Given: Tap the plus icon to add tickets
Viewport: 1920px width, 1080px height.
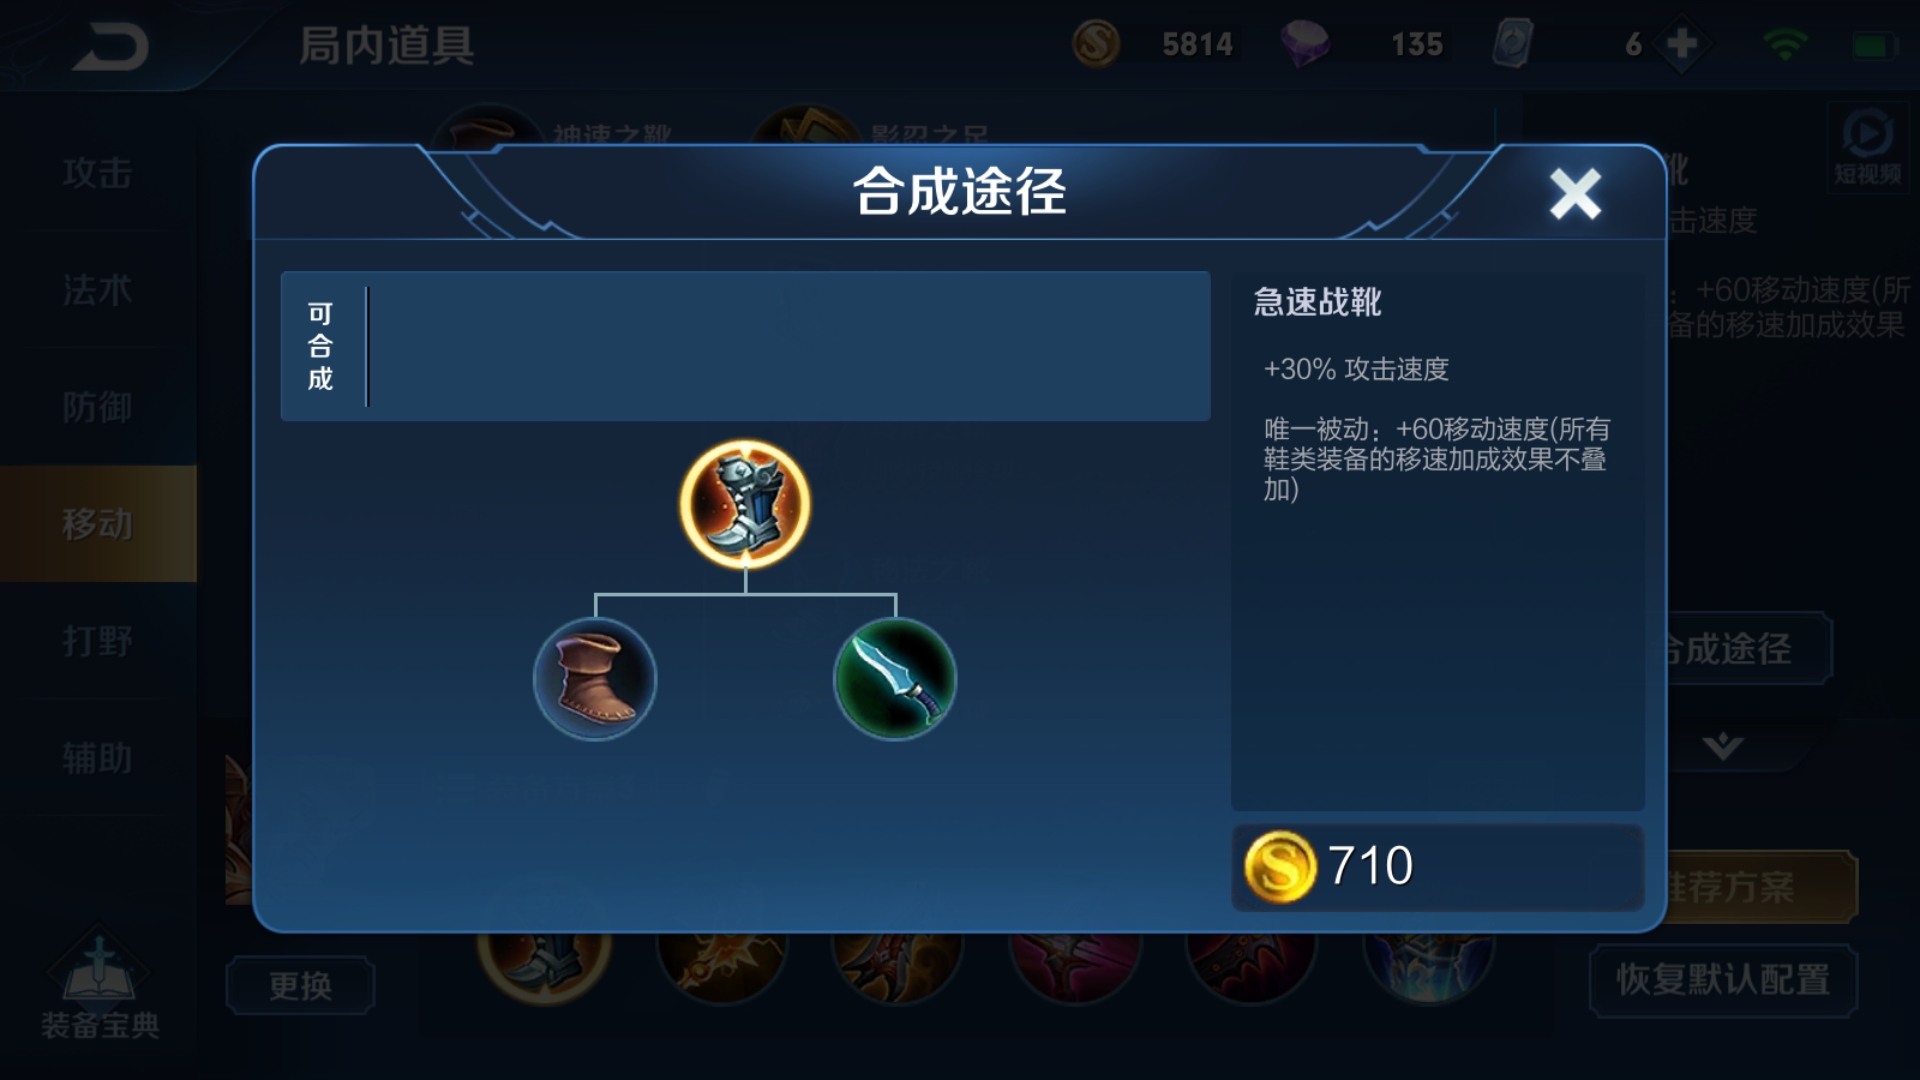Looking at the screenshot, I should (1682, 44).
